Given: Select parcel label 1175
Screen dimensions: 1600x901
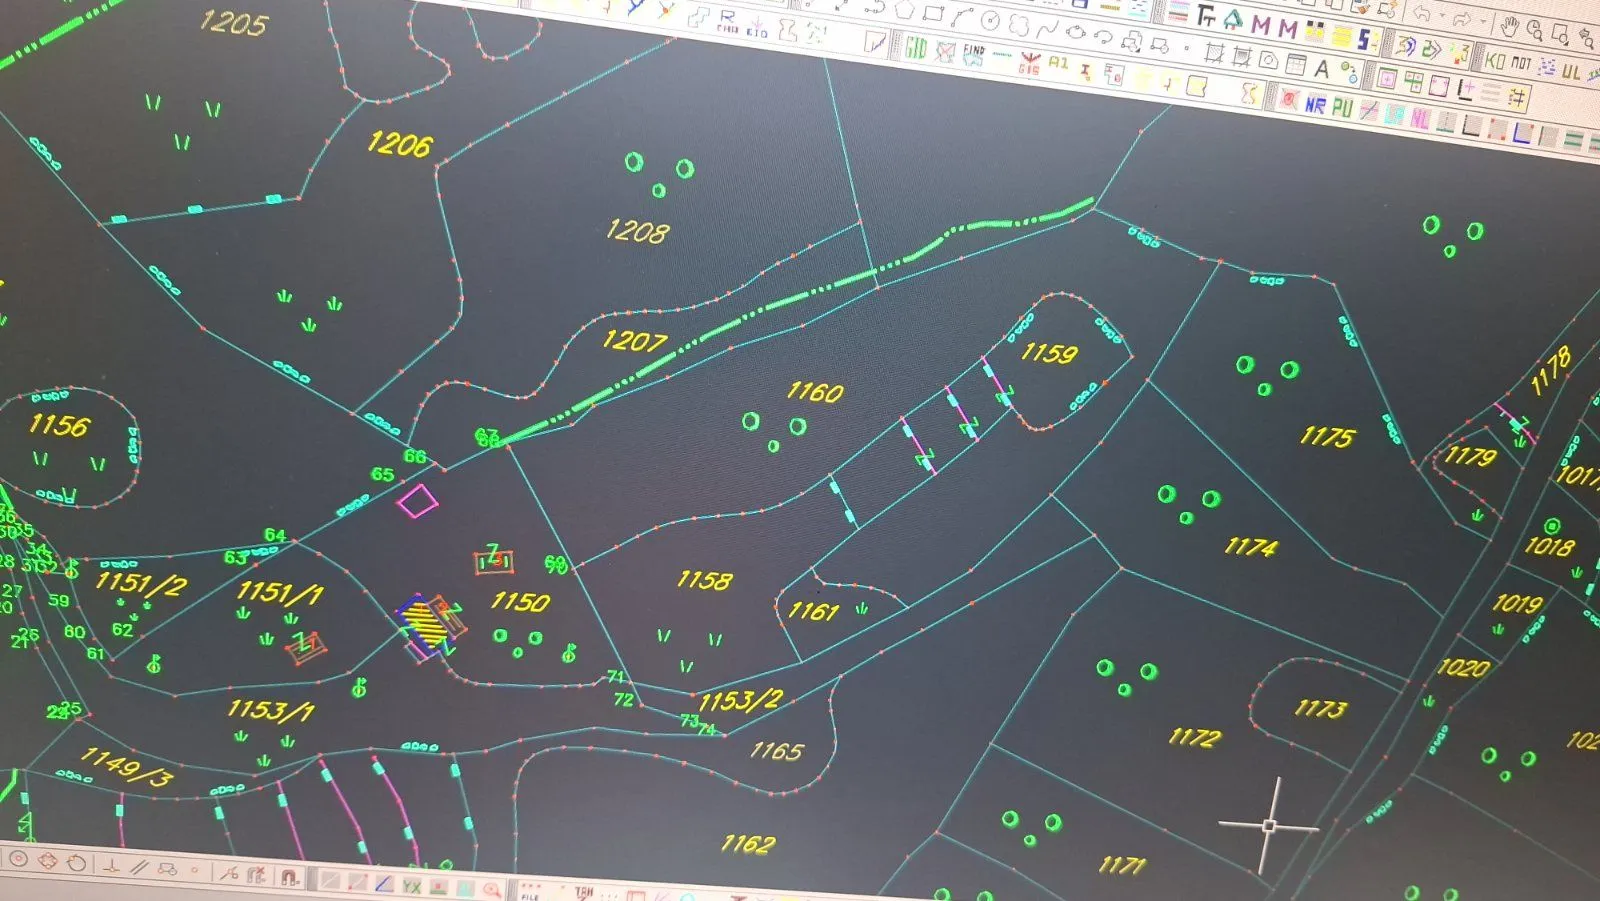Looking at the screenshot, I should 1327,436.
